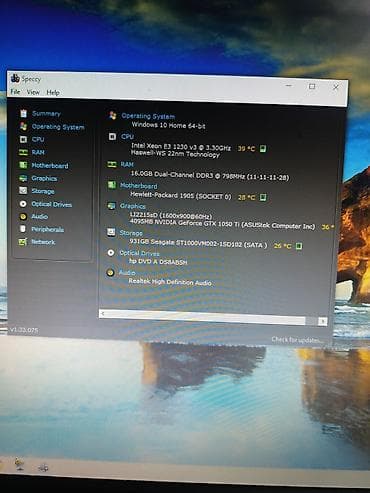Click the Storage drive icon in sidebar

23,191
